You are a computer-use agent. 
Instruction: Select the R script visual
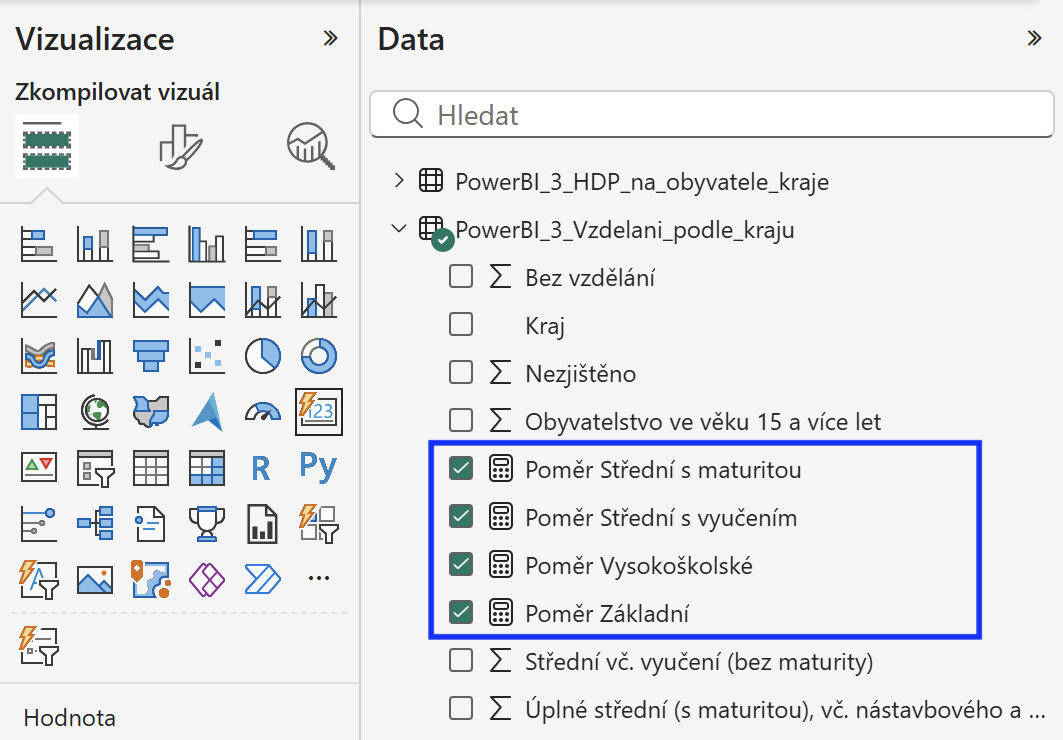[x=260, y=468]
